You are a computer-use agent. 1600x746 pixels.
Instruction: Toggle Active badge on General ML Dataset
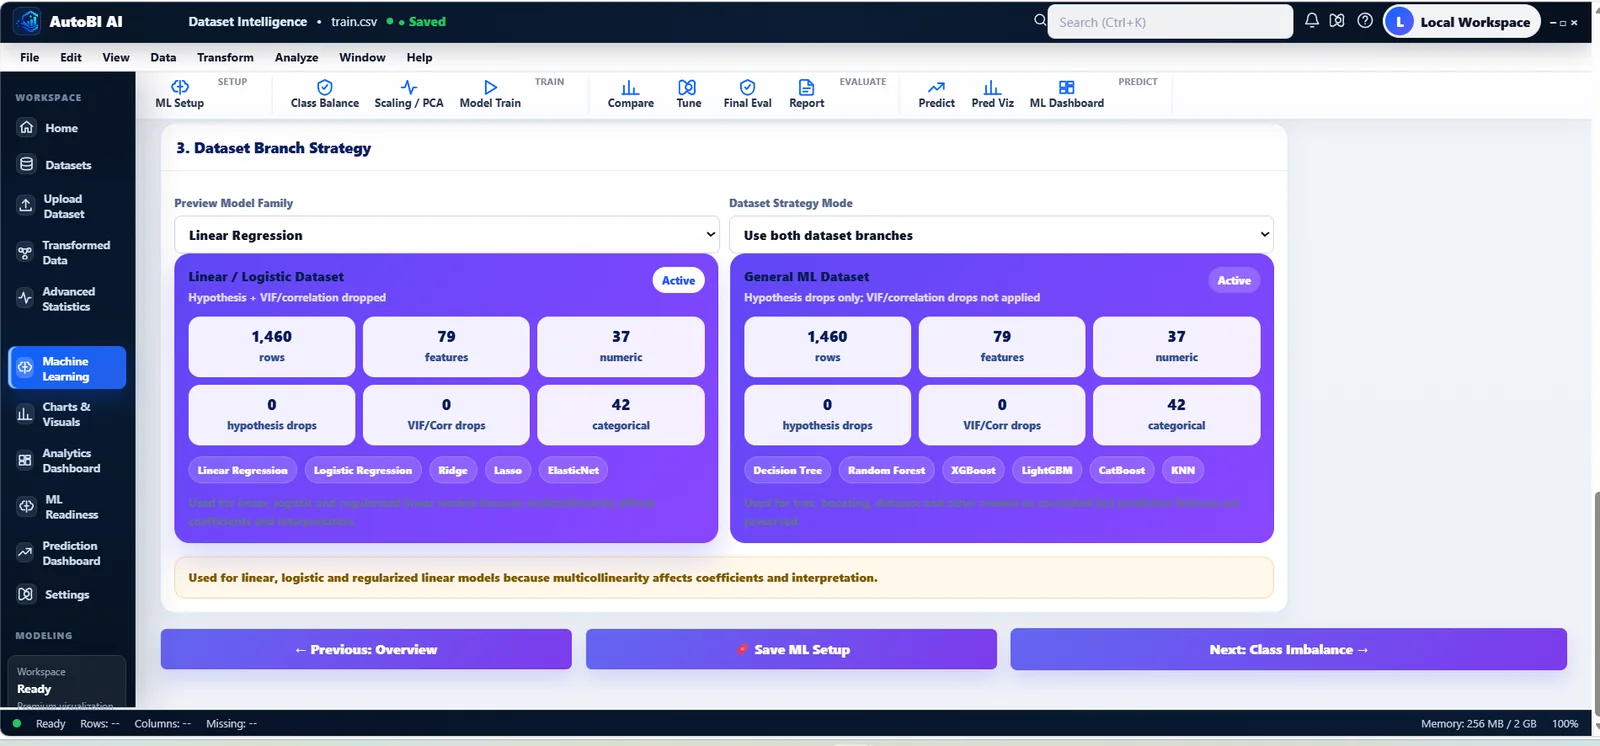(x=1234, y=280)
